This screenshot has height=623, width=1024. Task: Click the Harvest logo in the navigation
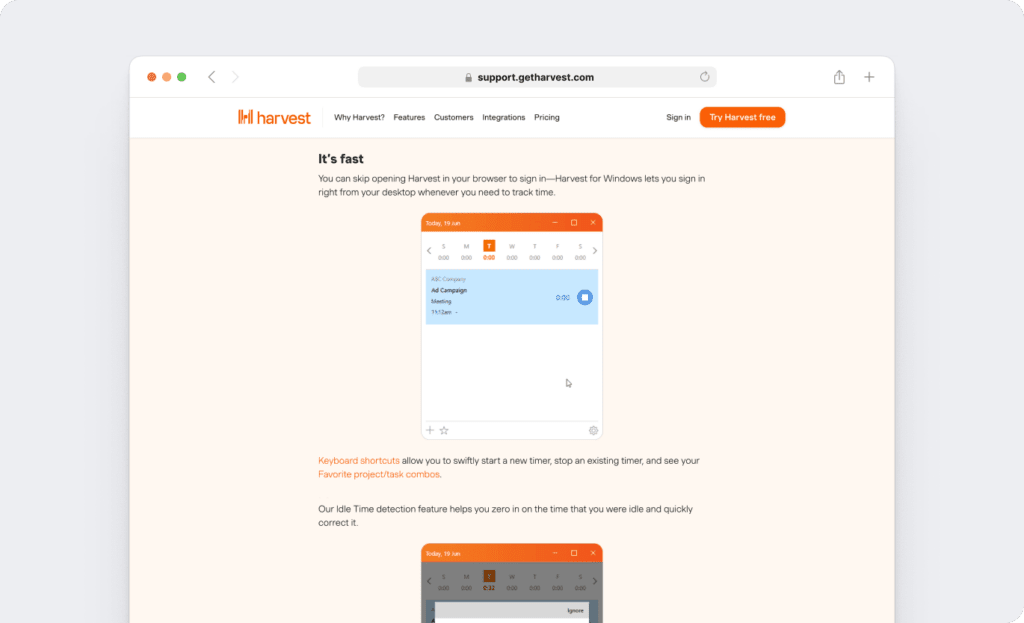[274, 117]
